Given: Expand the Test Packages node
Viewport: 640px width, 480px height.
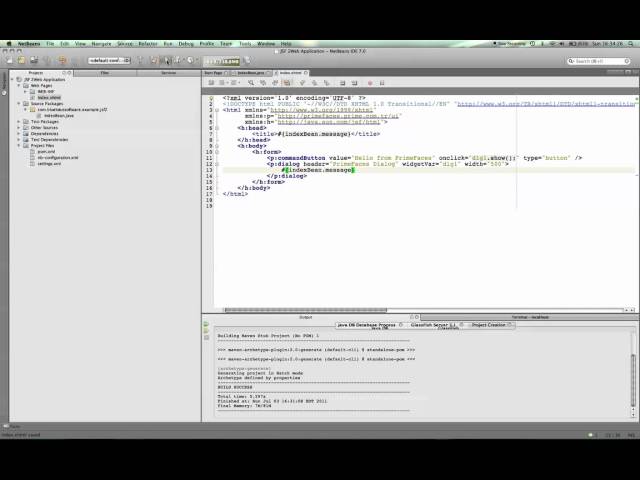Looking at the screenshot, I should [x=19, y=122].
